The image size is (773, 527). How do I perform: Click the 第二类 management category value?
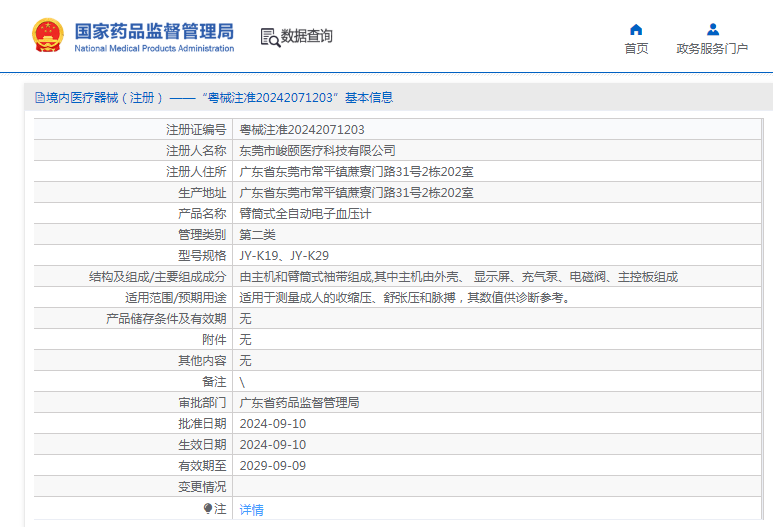257,235
